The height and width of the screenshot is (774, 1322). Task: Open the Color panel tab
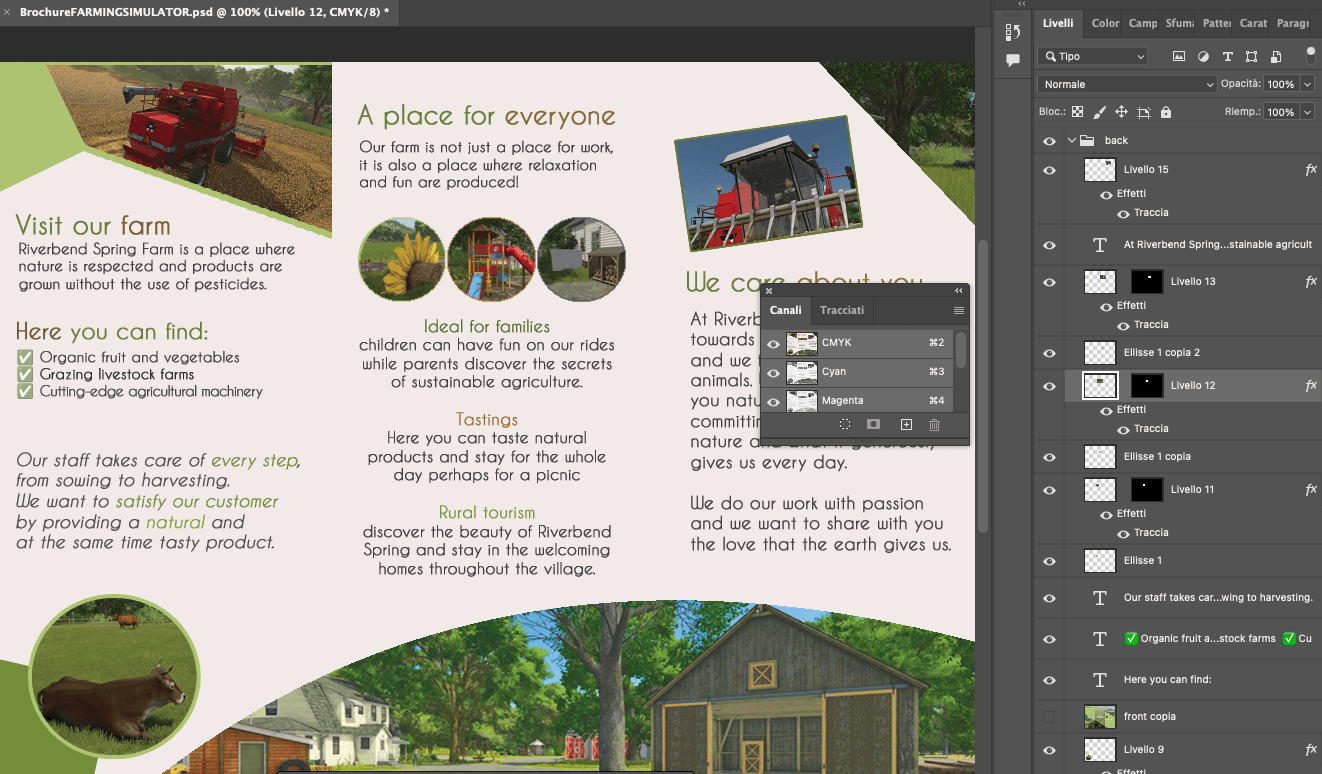(1105, 23)
